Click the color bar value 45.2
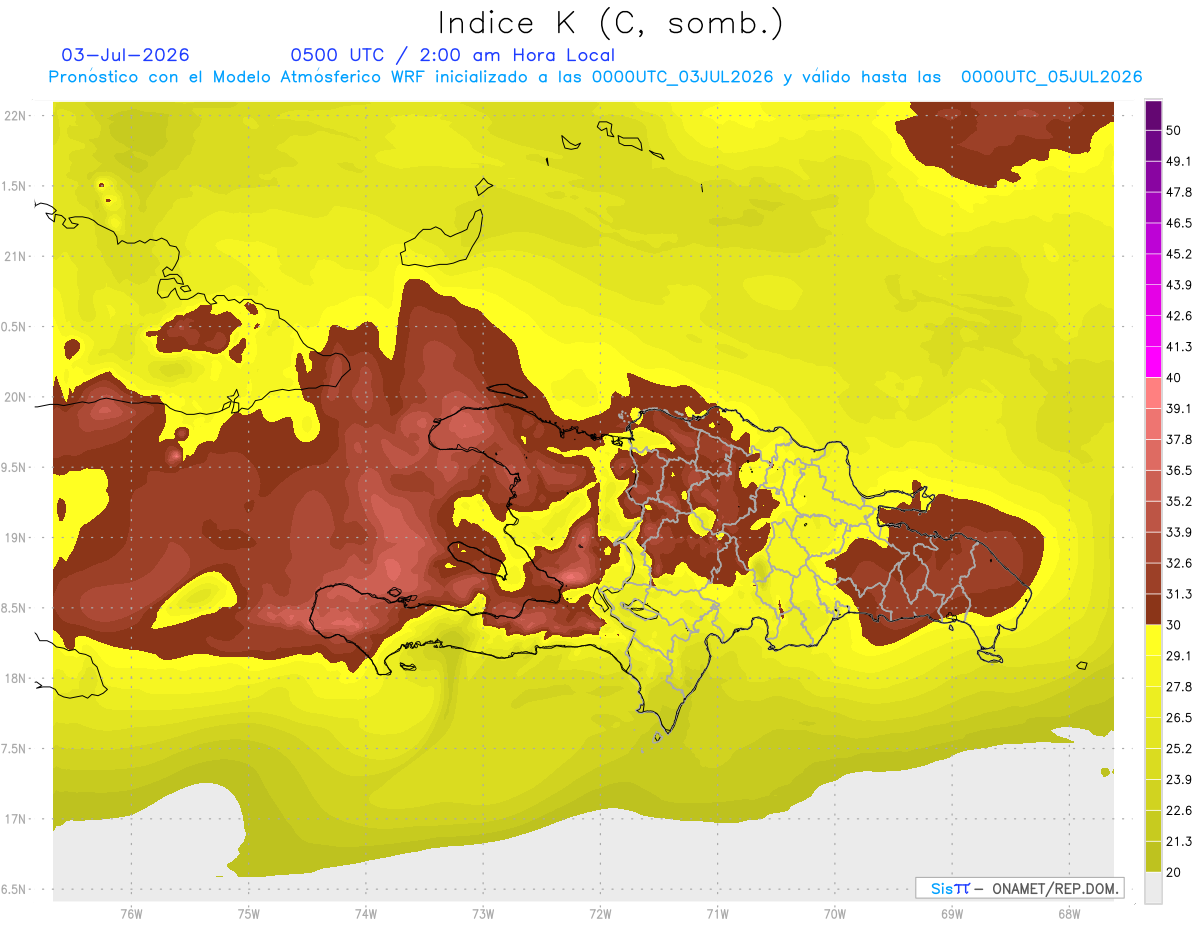This screenshot has height=927, width=1200. (1179, 254)
